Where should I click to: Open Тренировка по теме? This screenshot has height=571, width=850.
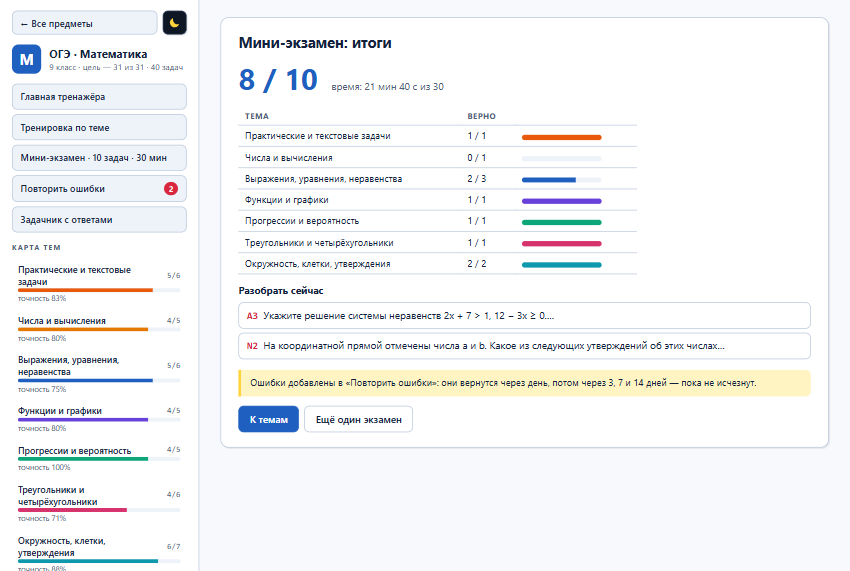coord(99,127)
